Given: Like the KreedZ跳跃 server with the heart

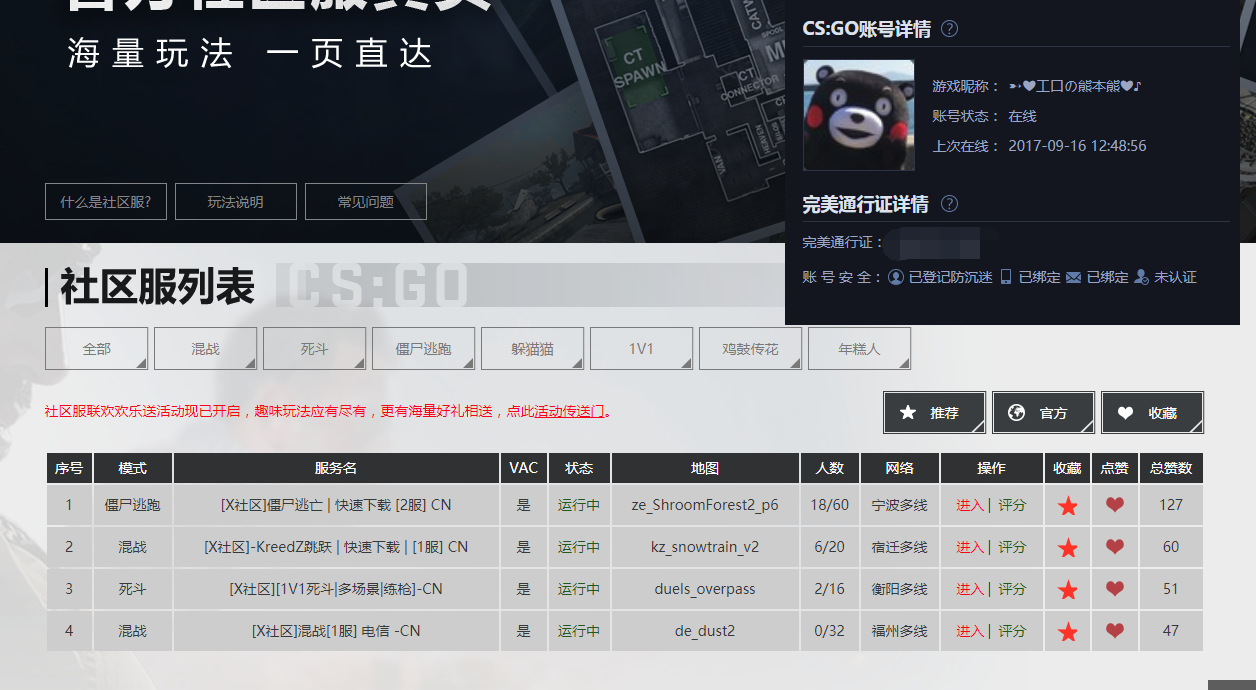Looking at the screenshot, I should (x=1114, y=547).
